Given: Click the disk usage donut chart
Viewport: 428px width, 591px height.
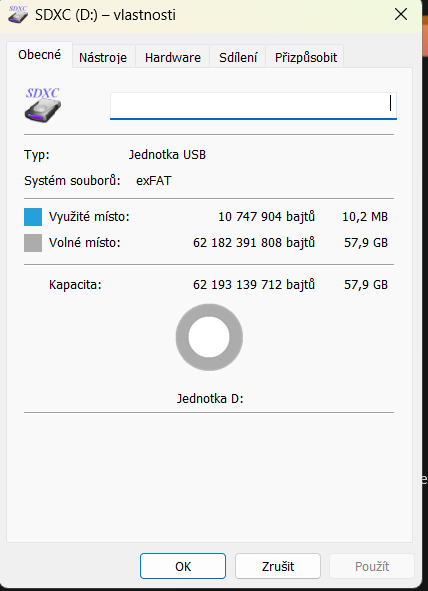Looking at the screenshot, I should click(x=209, y=337).
